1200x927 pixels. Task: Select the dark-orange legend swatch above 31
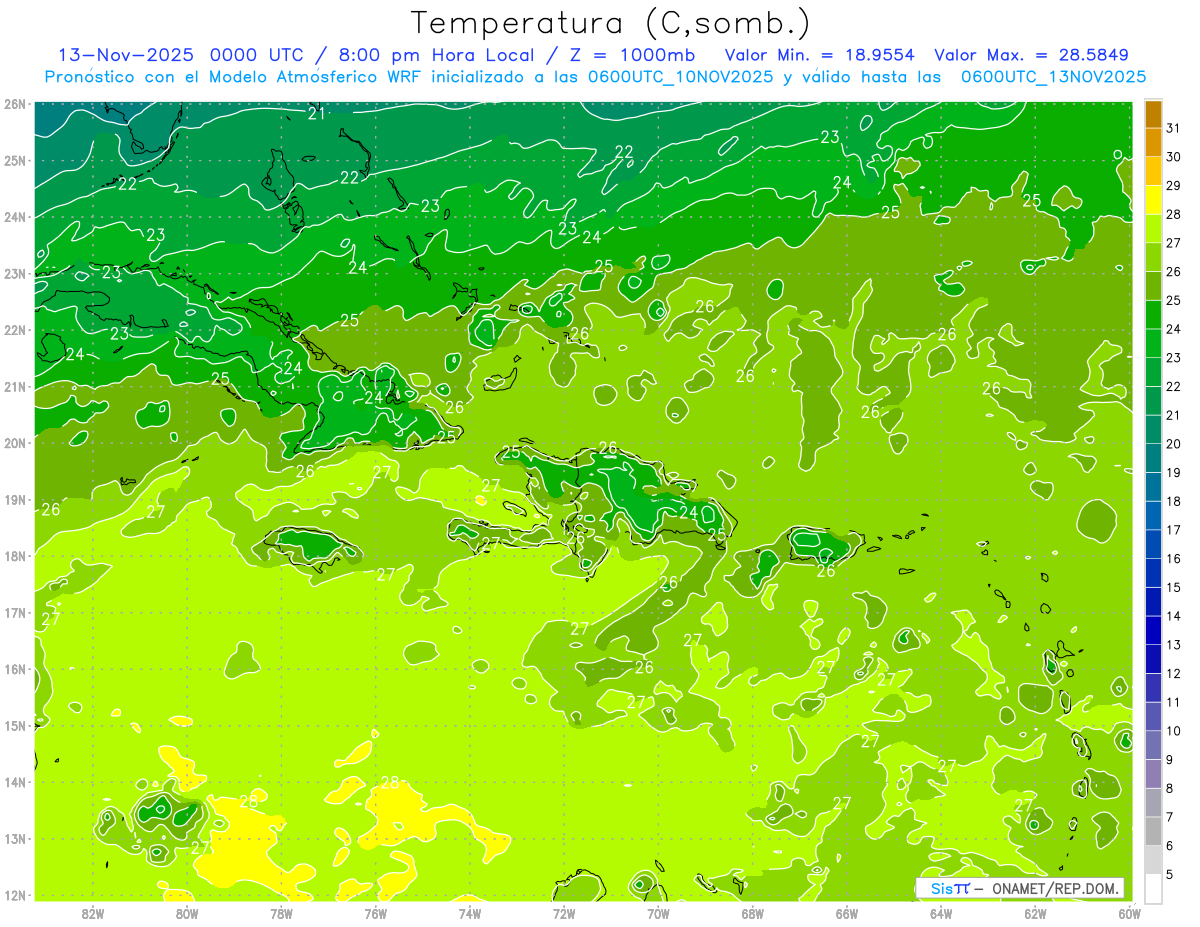click(x=1154, y=114)
